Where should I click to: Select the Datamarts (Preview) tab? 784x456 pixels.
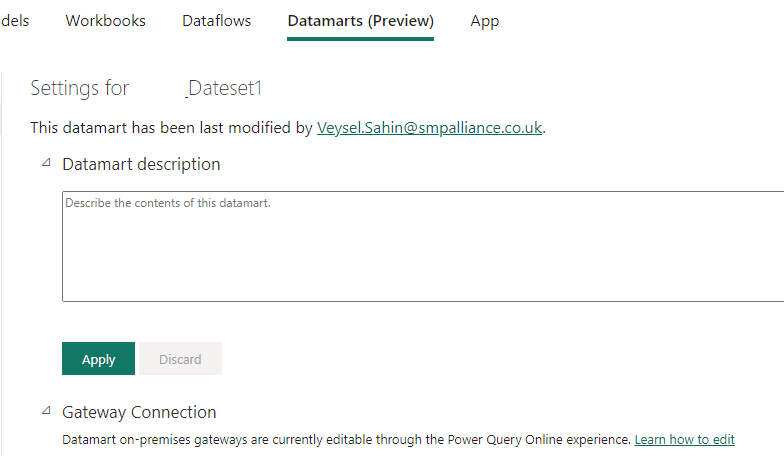point(360,20)
